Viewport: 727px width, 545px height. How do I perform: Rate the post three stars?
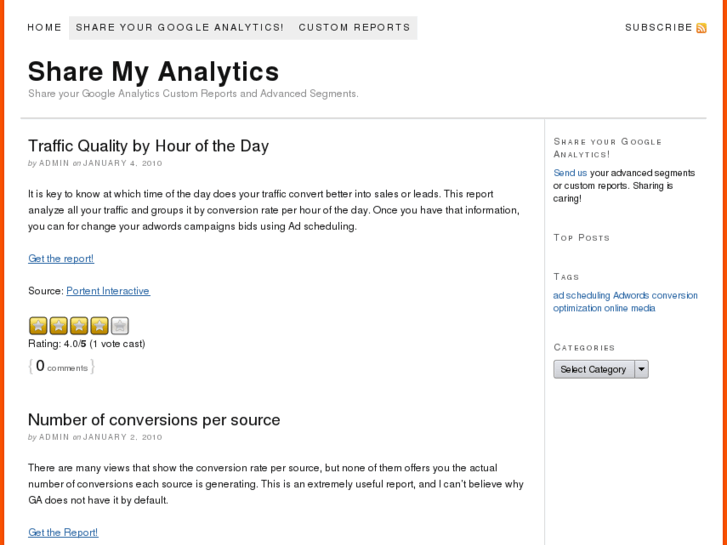[79, 325]
